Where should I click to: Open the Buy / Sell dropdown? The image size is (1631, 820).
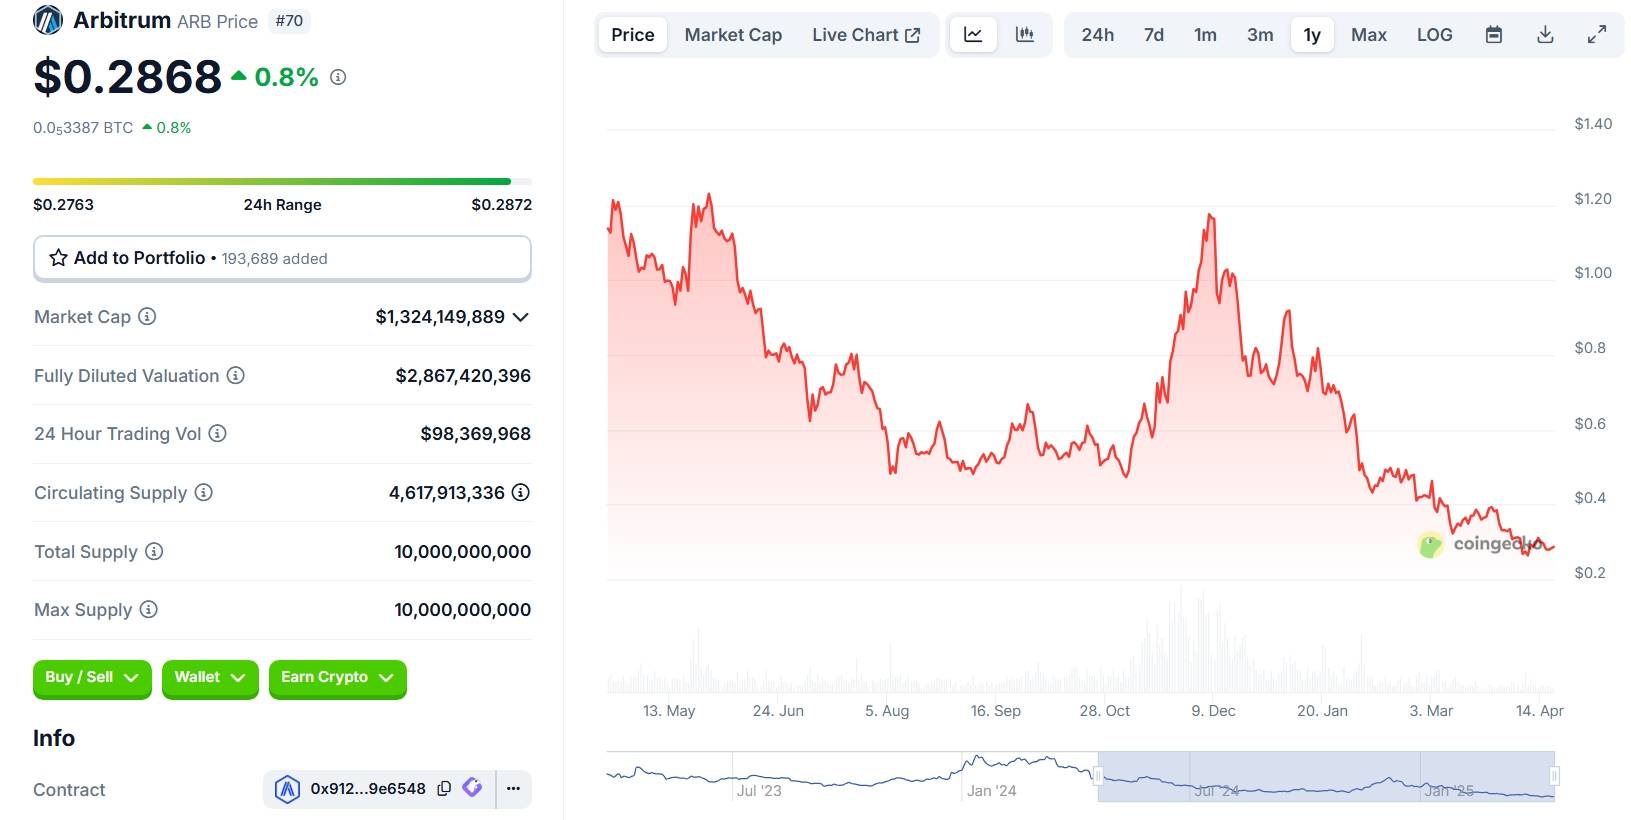point(91,678)
